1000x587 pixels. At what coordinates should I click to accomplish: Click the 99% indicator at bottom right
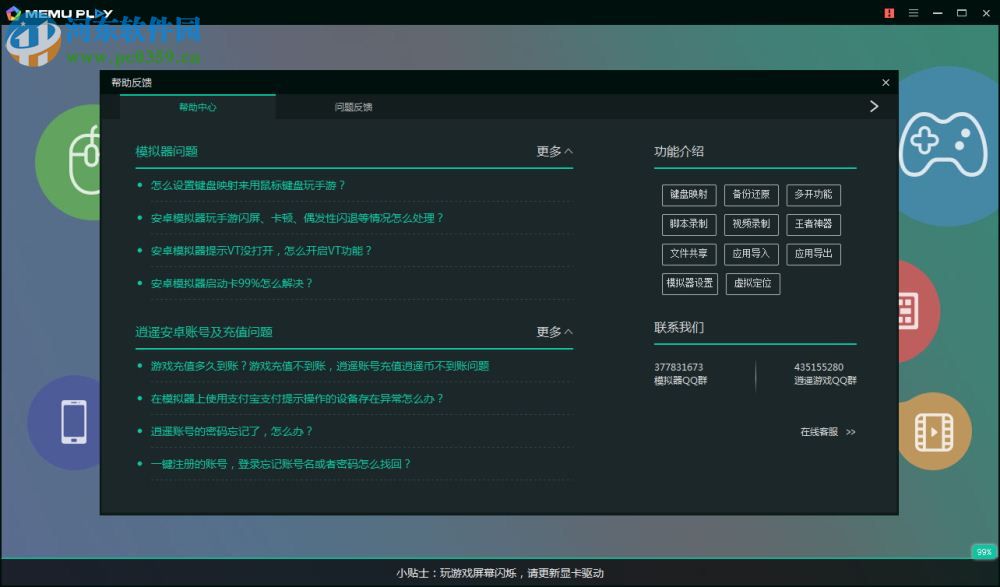[x=982, y=551]
